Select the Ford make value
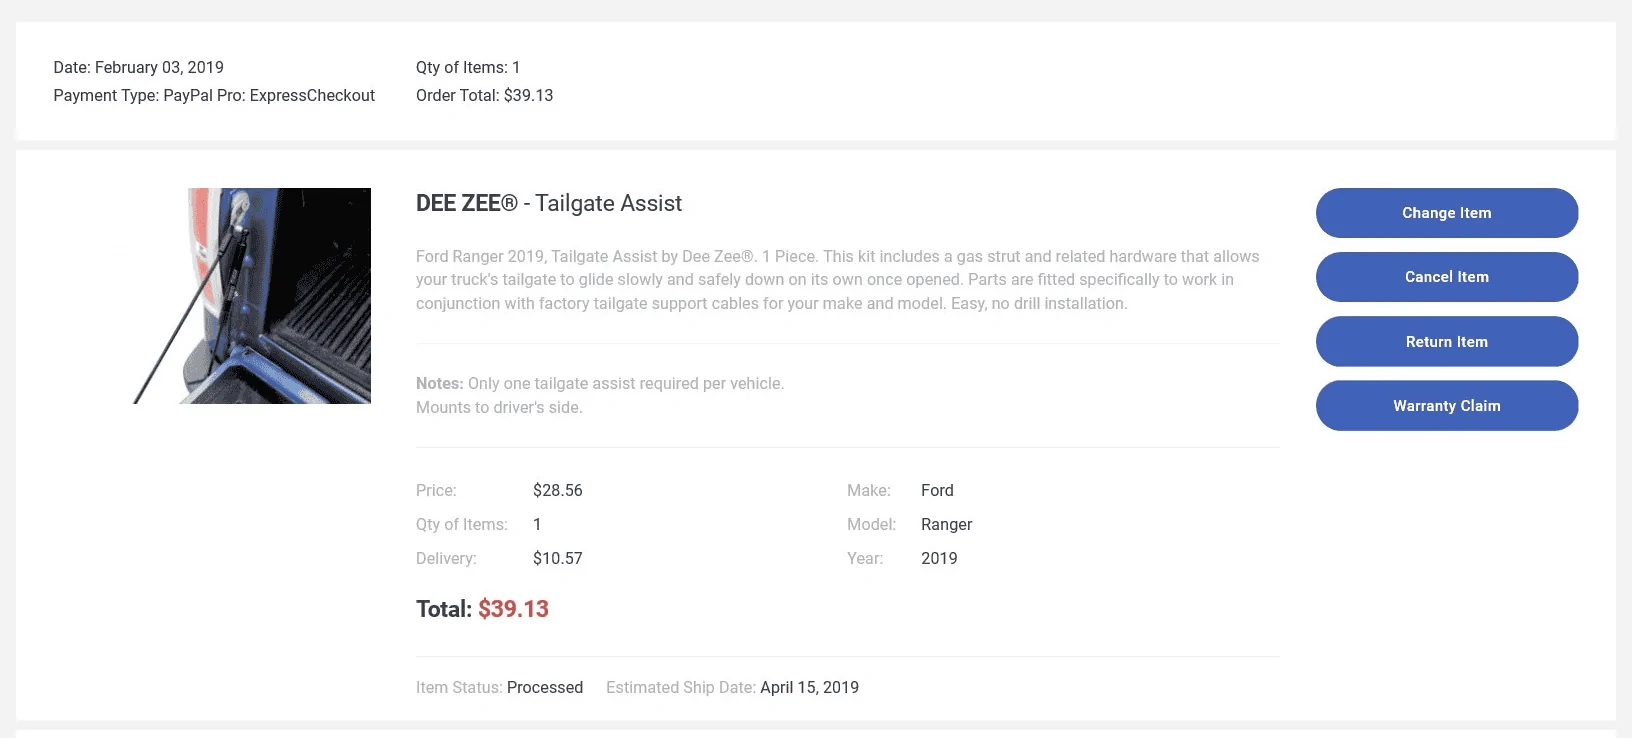Viewport: 1632px width, 738px height. 937,490
